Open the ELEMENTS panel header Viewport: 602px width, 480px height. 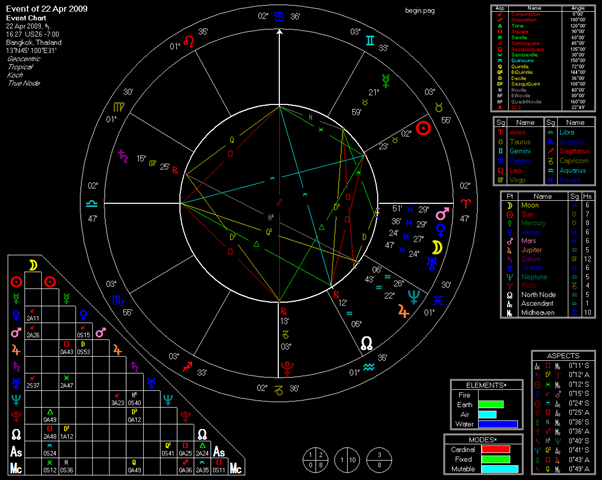(486, 385)
